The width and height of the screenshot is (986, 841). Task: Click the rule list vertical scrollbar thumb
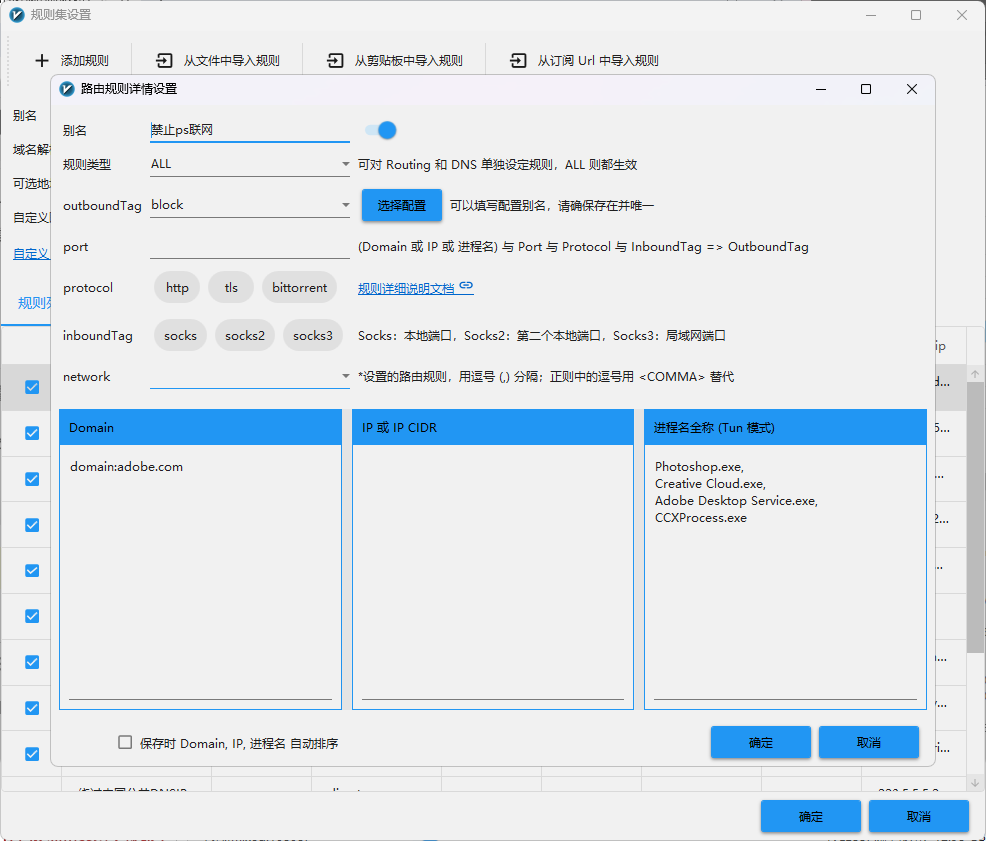[975, 516]
